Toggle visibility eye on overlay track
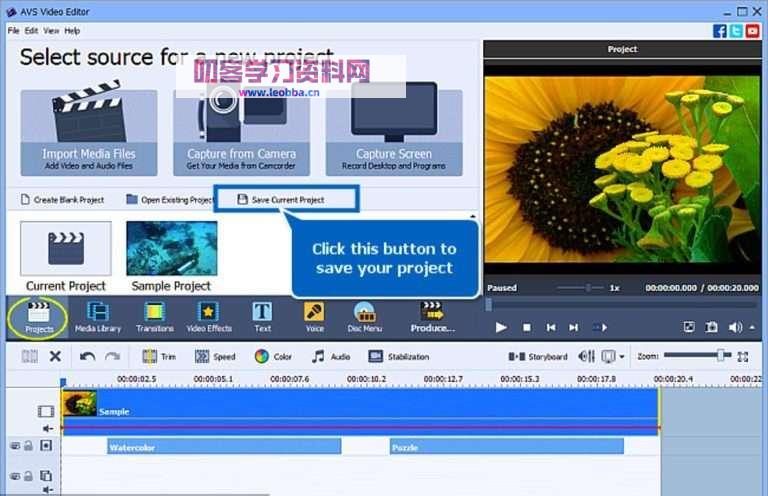768x496 pixels. [x=16, y=476]
